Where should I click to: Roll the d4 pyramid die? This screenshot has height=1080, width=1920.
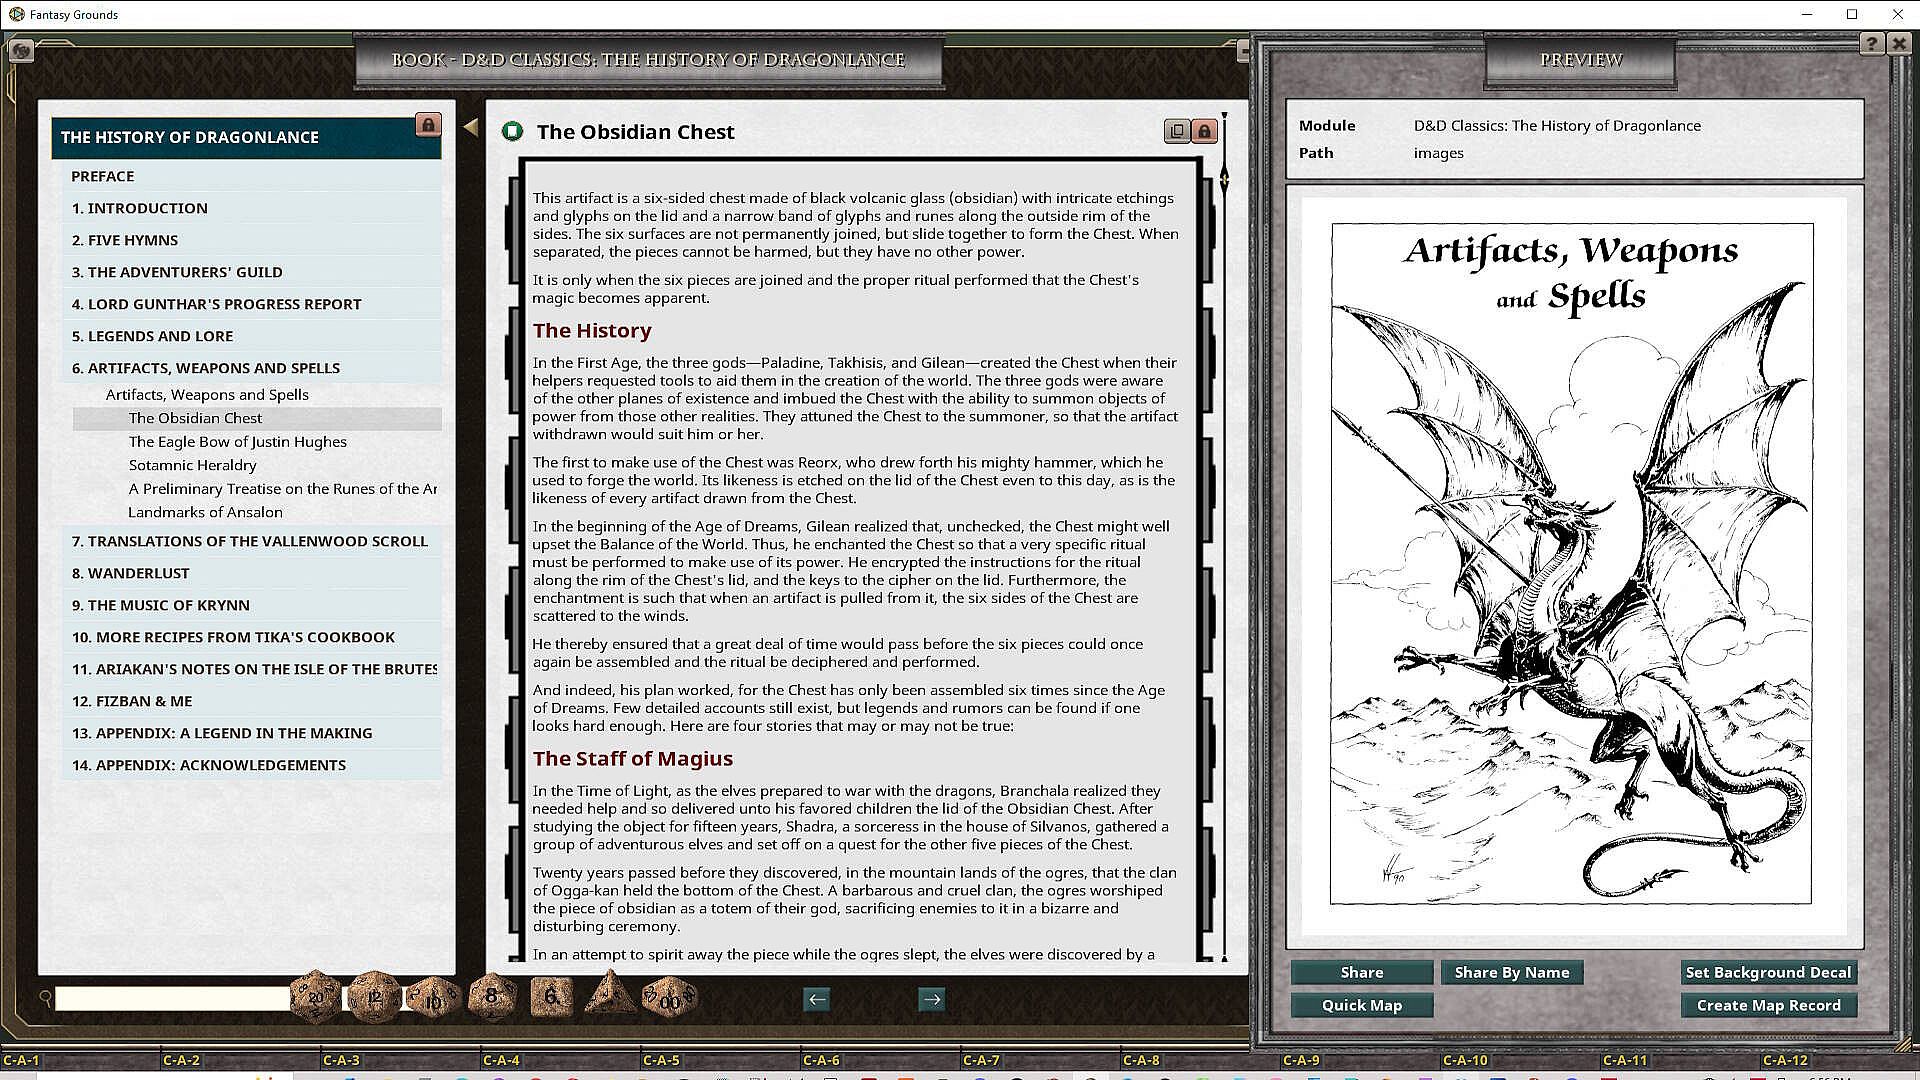[610, 992]
